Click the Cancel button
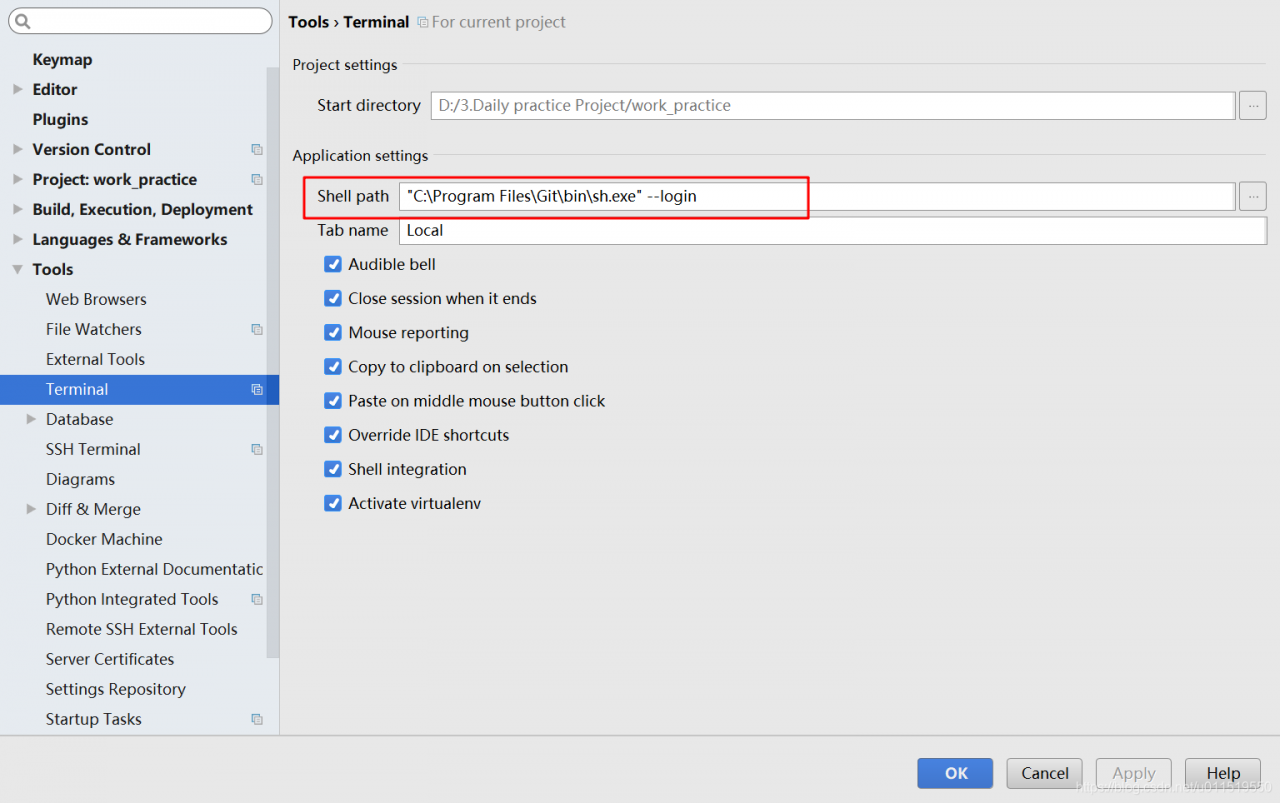The image size is (1280, 803). click(x=1044, y=773)
